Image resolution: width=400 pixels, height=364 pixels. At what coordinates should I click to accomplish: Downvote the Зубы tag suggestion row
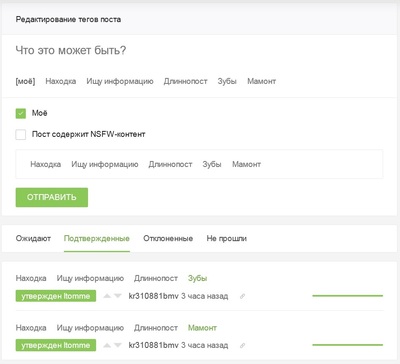pos(117,296)
